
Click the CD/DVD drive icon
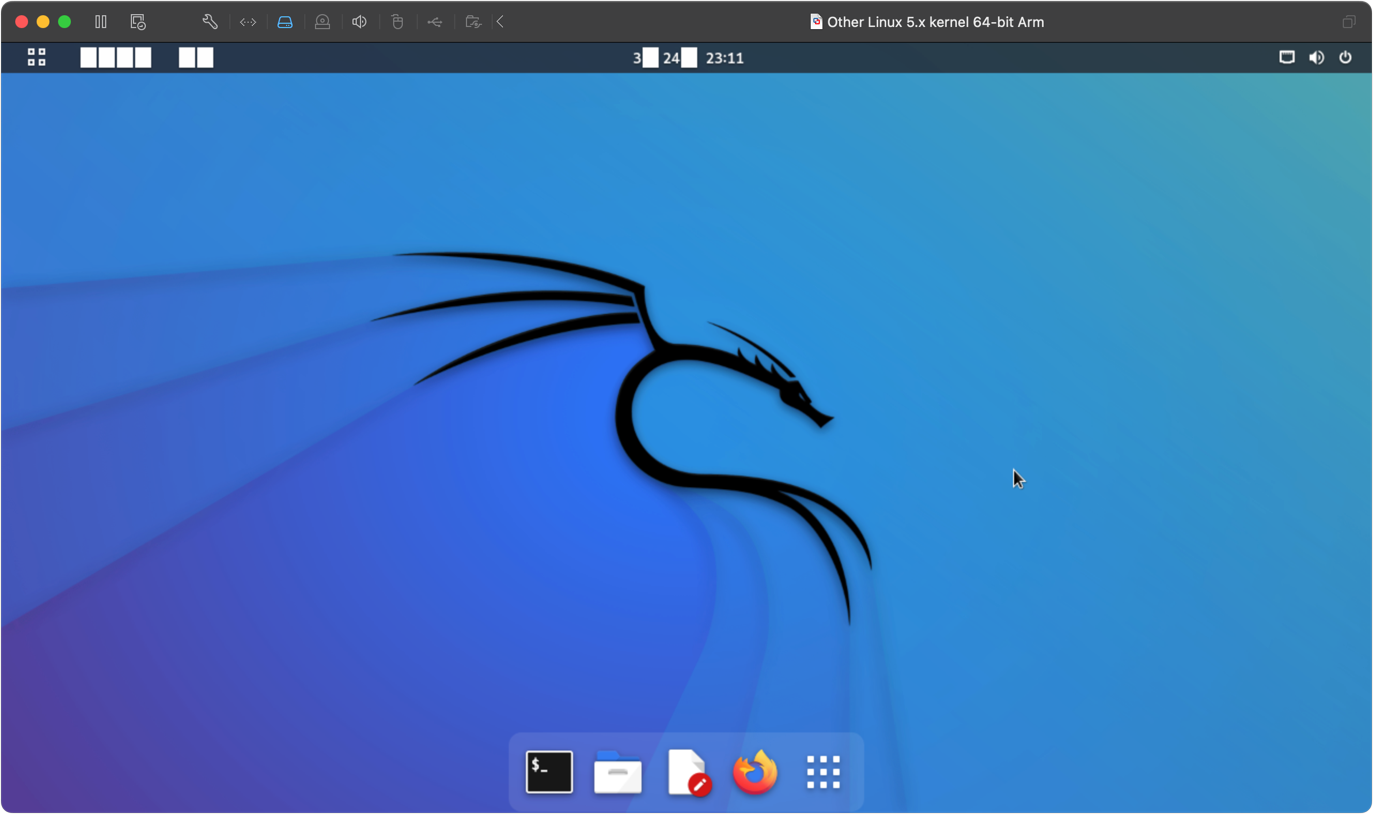pos(322,22)
